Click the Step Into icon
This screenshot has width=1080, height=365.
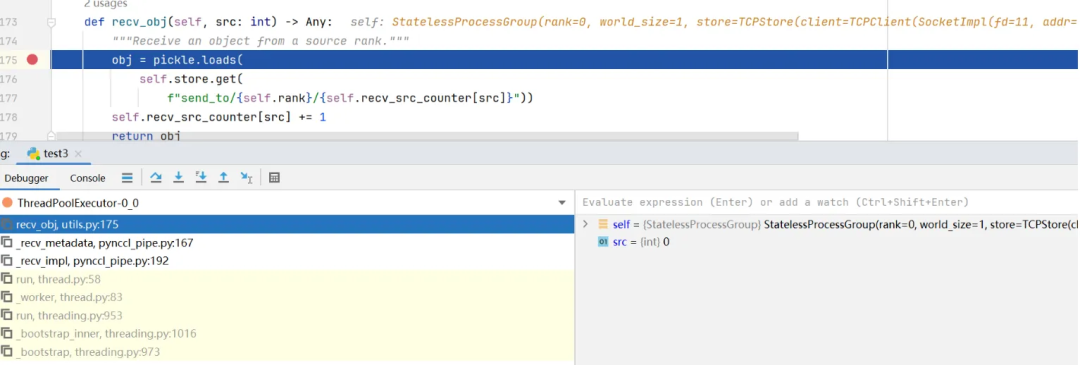[x=178, y=178]
